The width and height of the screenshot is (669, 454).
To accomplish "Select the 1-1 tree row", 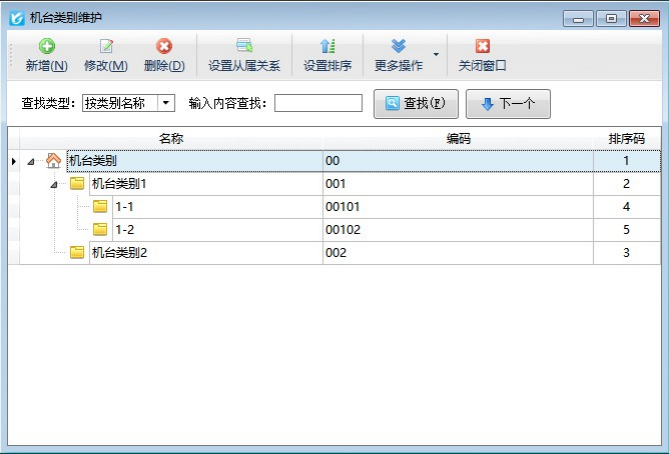I will 126,207.
